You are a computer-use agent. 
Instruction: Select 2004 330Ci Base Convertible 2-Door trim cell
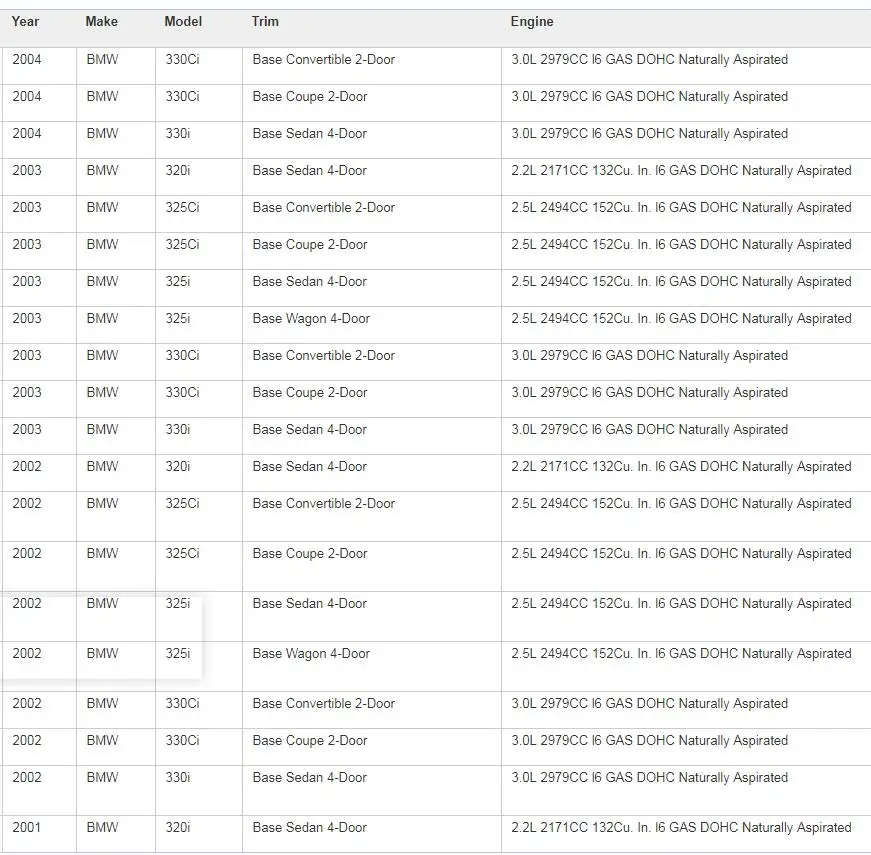[x=372, y=66]
